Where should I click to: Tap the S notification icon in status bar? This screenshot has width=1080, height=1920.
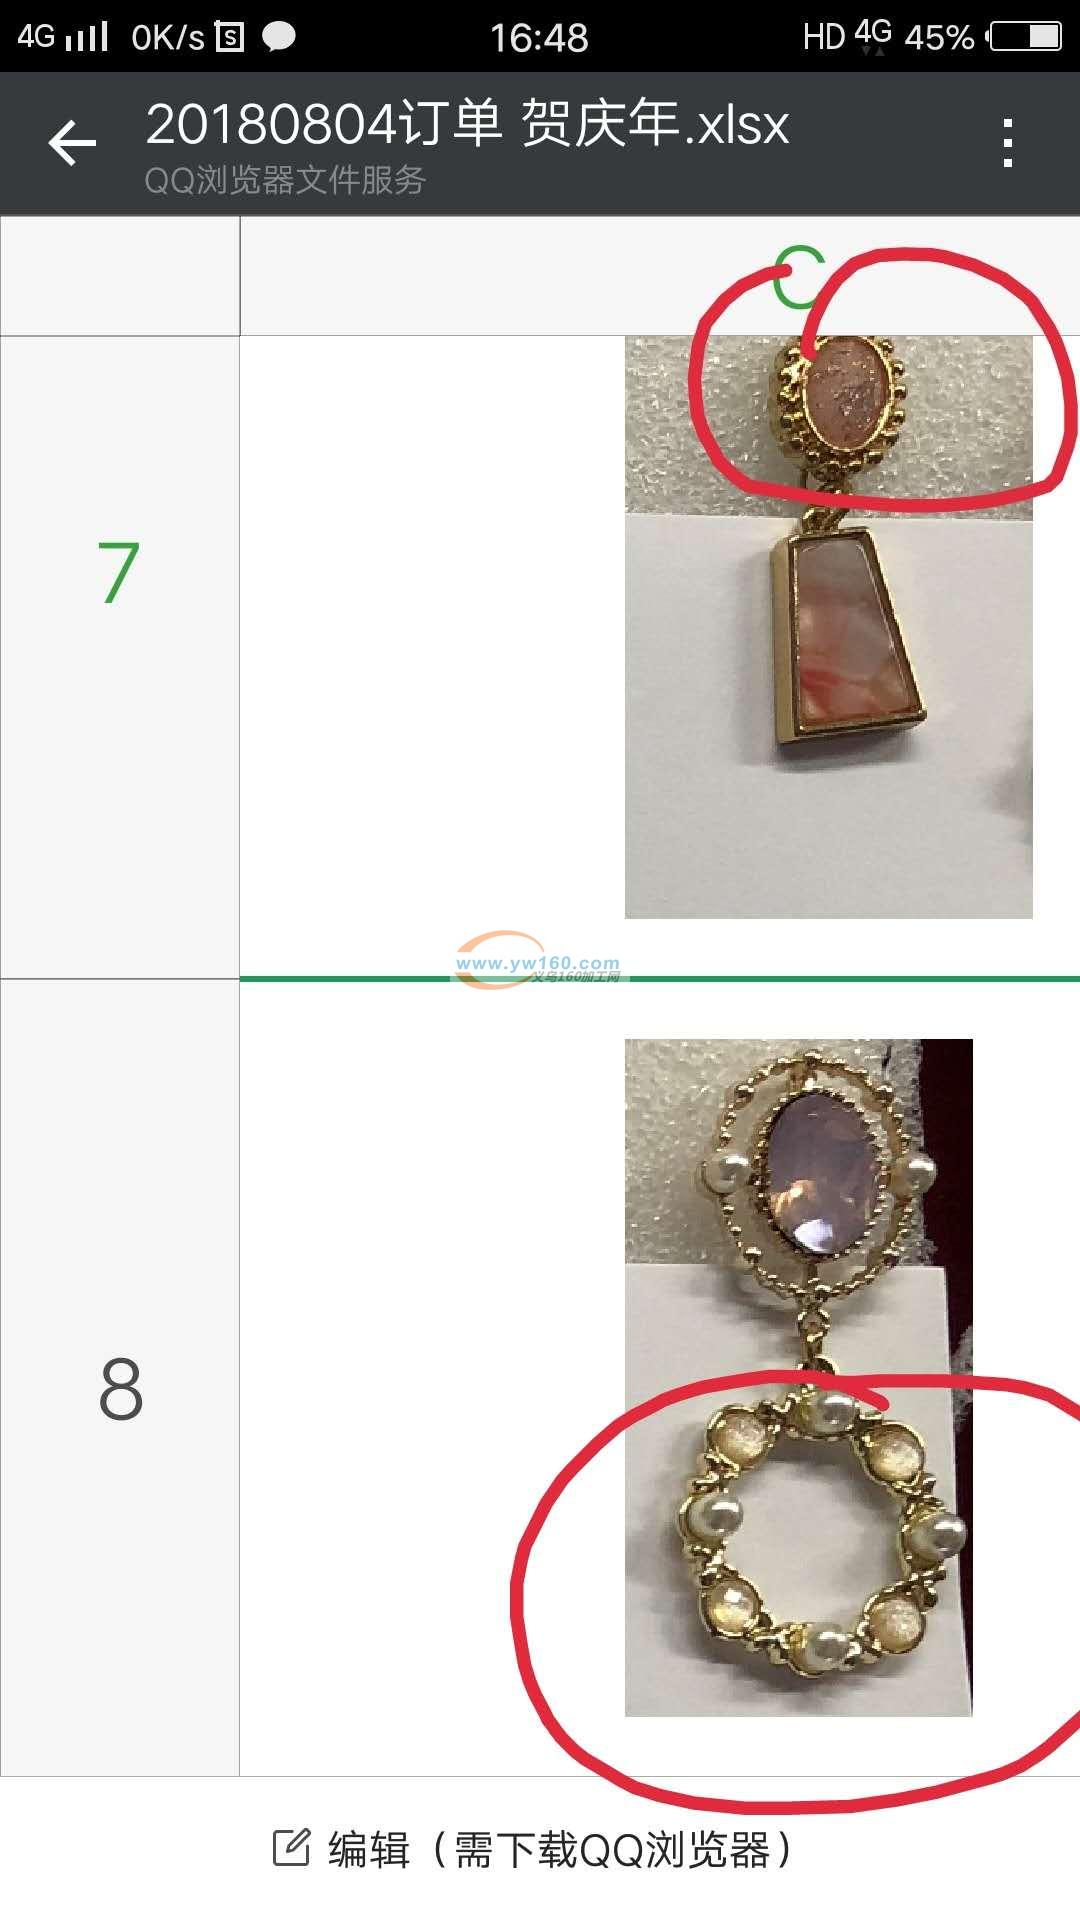point(229,37)
